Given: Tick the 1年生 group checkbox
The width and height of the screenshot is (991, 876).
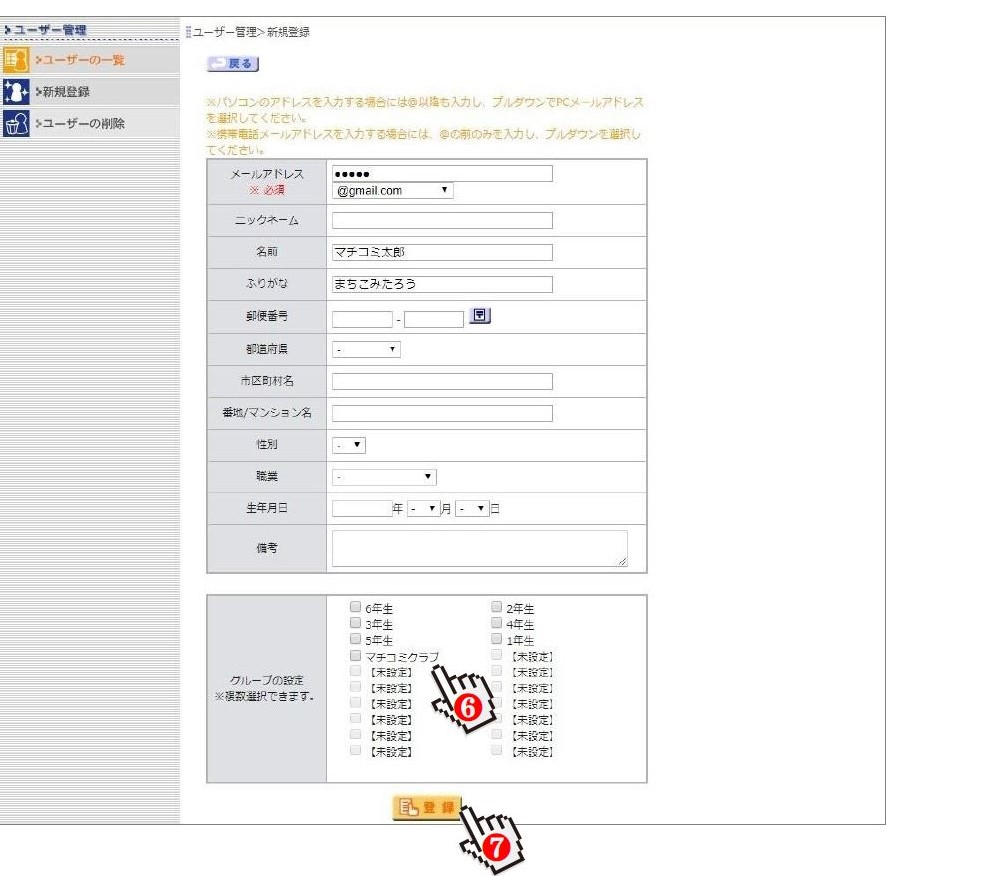Looking at the screenshot, I should point(497,639).
